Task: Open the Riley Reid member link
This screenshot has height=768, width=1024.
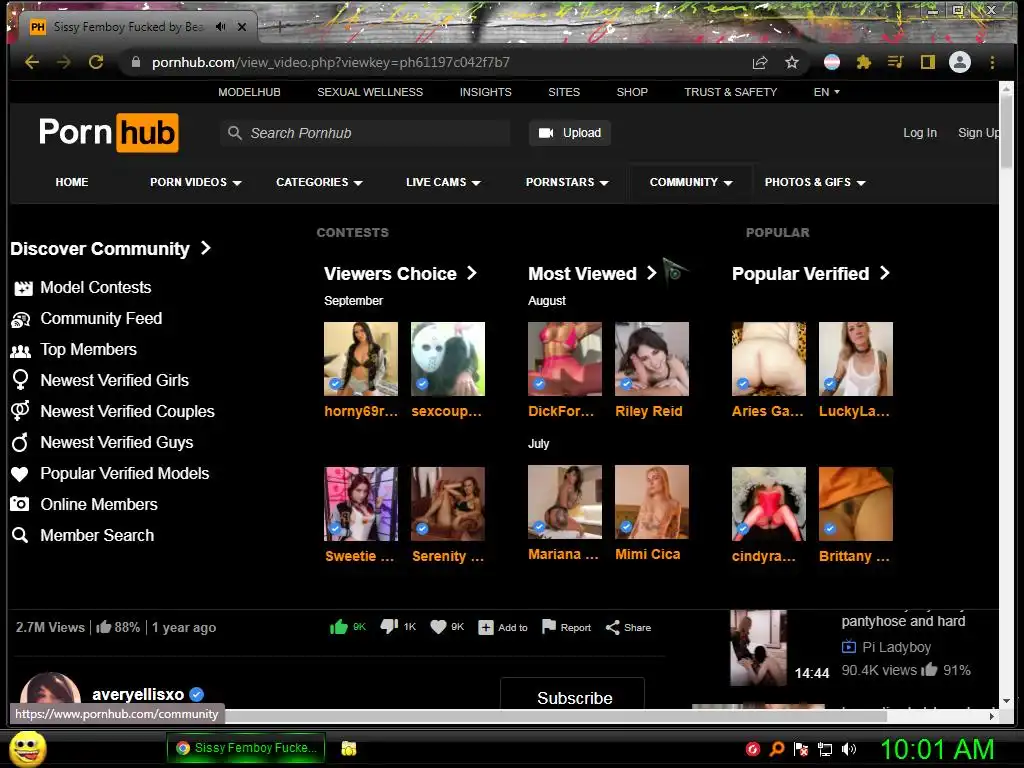Action: (648, 411)
